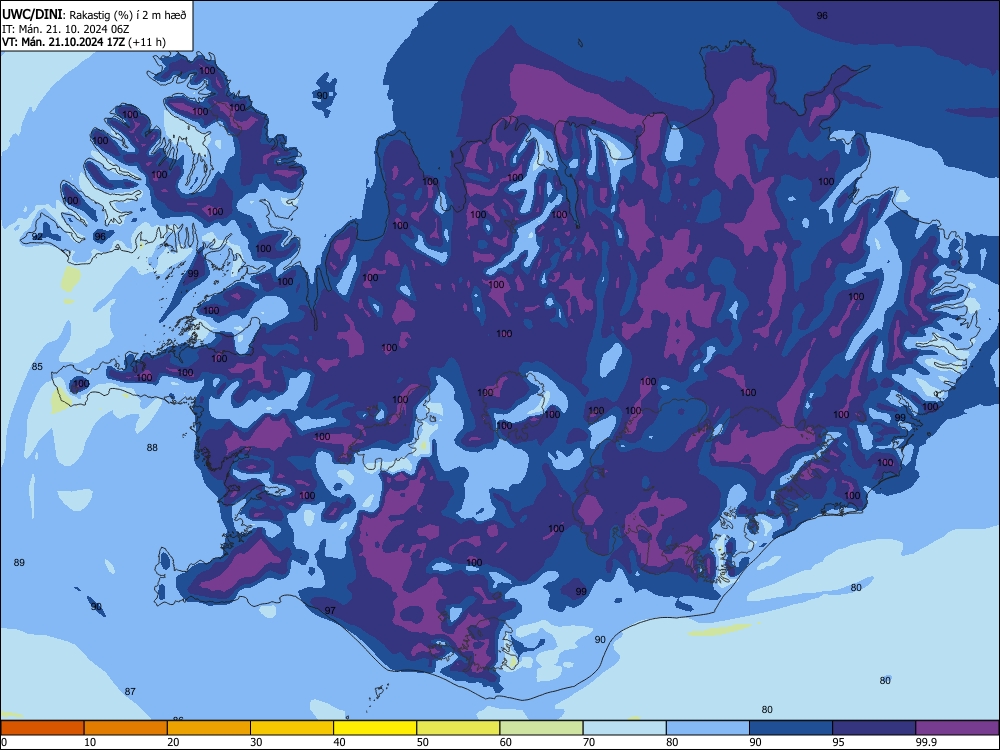
Task: Click the '89' humidity value over the sea
Action: pyautogui.click(x=19, y=562)
